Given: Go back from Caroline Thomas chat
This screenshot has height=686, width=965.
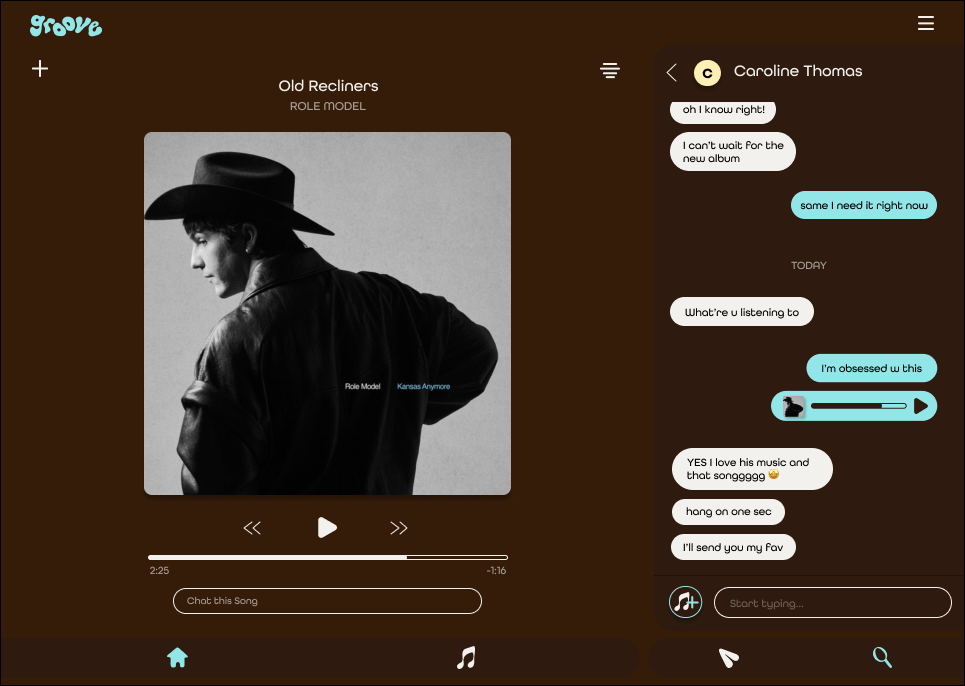Looking at the screenshot, I should coord(672,72).
